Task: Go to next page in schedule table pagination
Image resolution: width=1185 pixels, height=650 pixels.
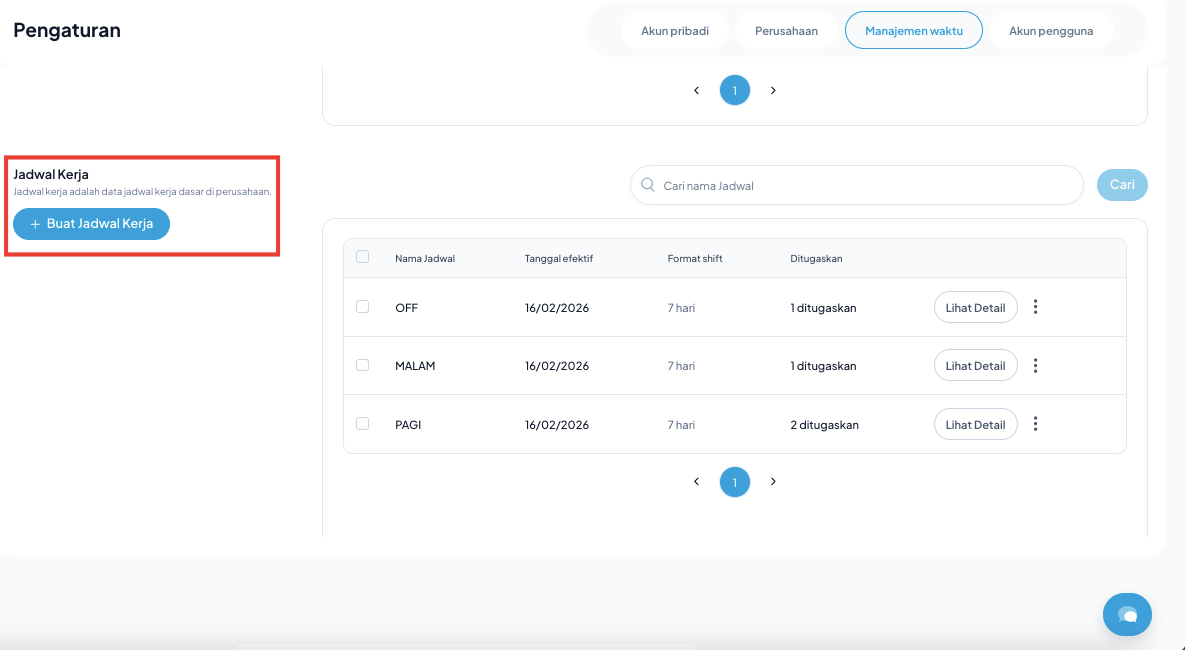Action: [x=773, y=482]
